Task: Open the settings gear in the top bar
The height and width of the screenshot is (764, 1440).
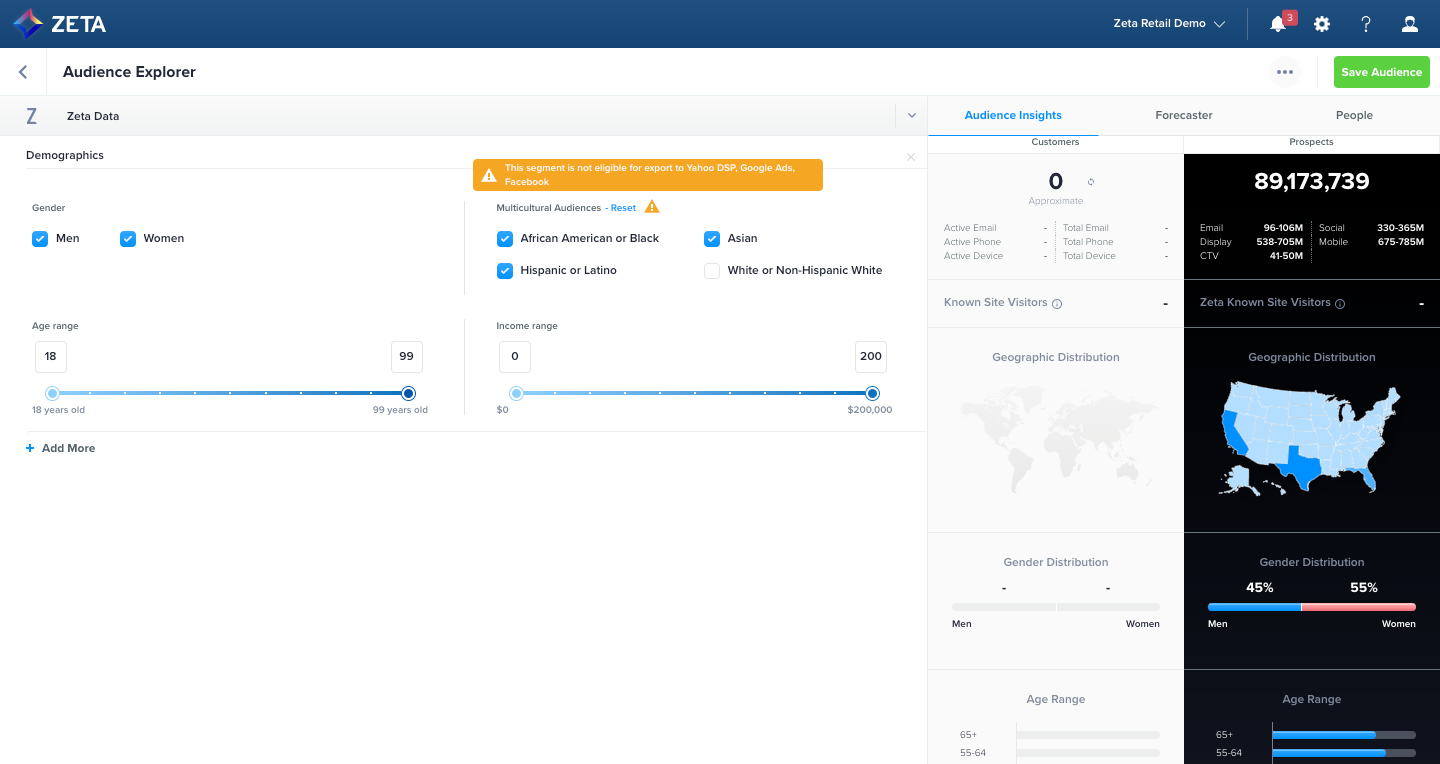Action: click(x=1322, y=22)
